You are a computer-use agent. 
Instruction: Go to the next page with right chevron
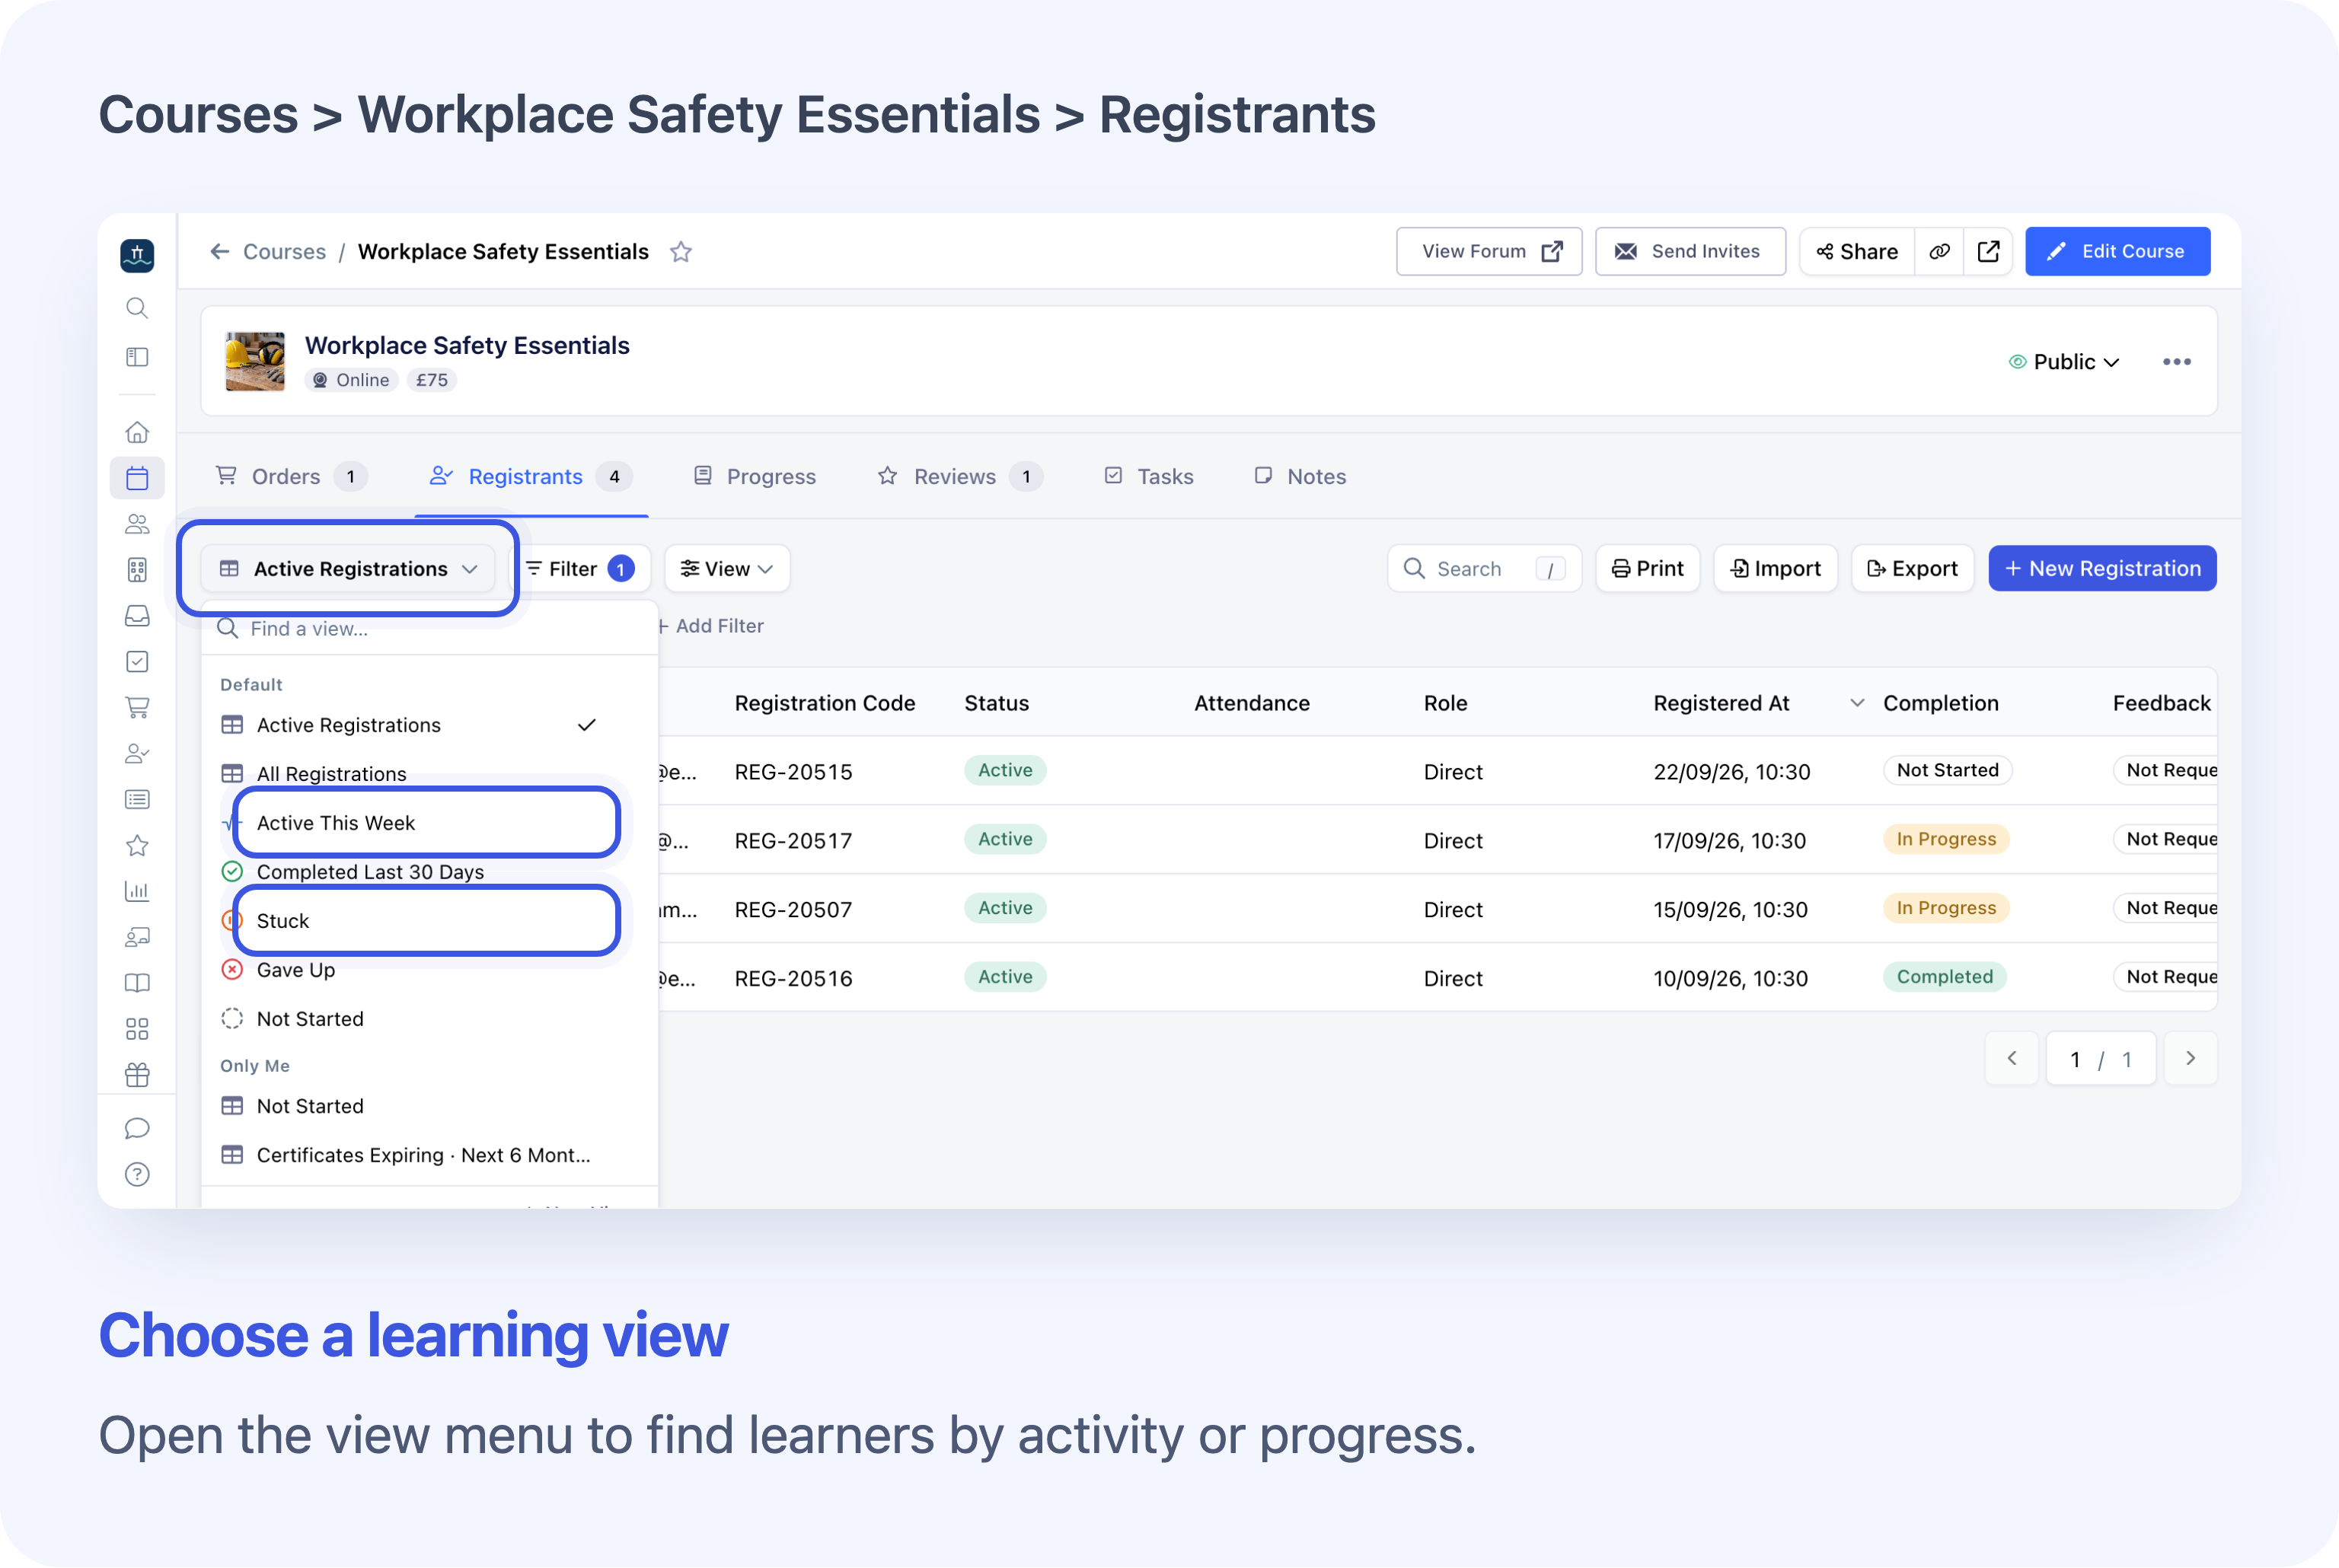point(2190,1059)
